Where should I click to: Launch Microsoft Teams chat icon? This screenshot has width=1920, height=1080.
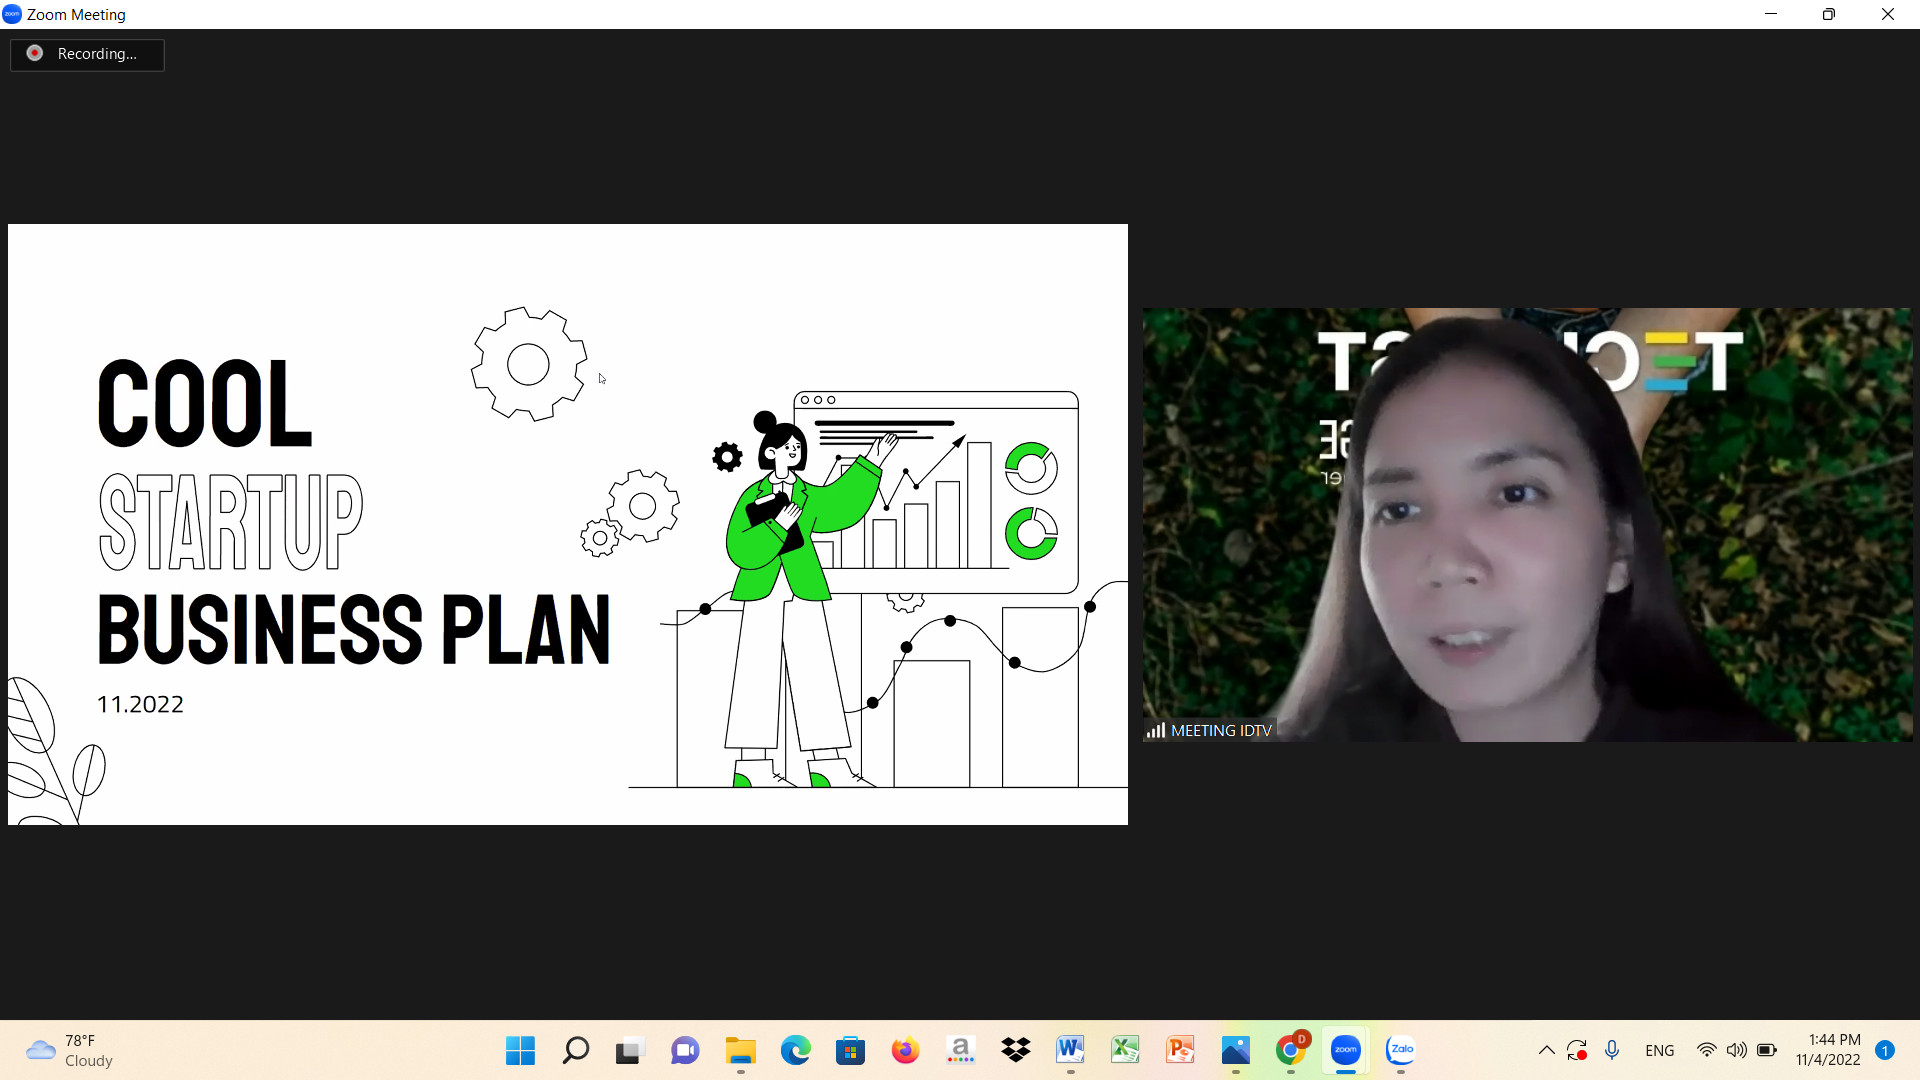pos(685,1050)
